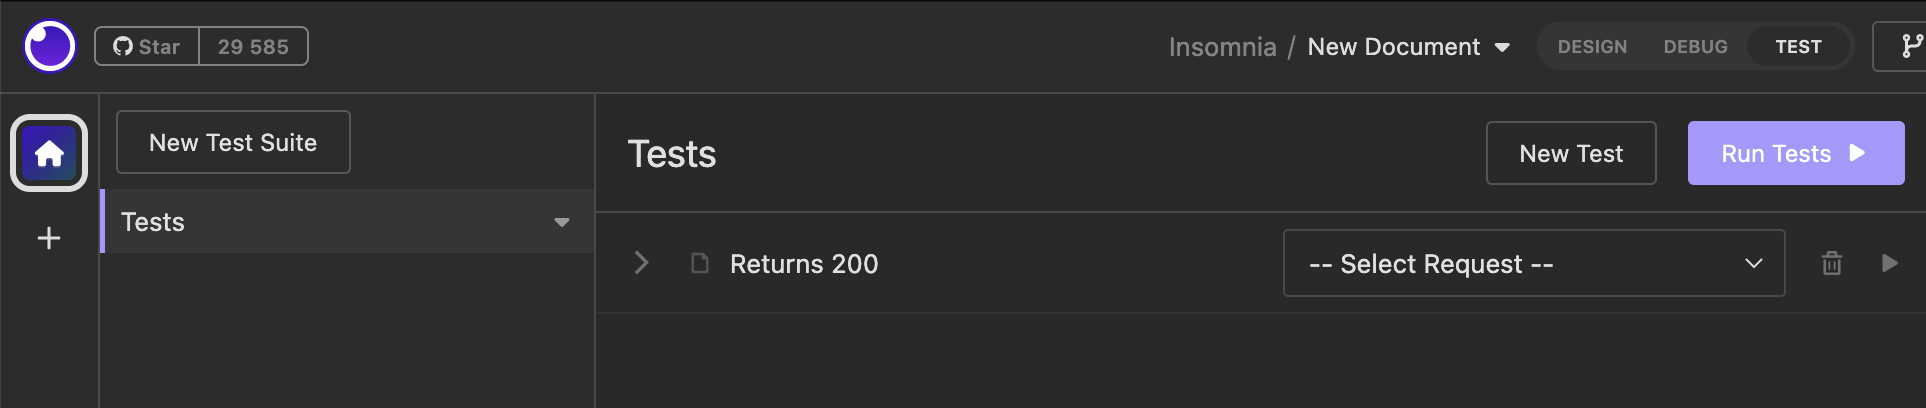
Task: Run the Returns 200 test play icon
Action: 1889,263
